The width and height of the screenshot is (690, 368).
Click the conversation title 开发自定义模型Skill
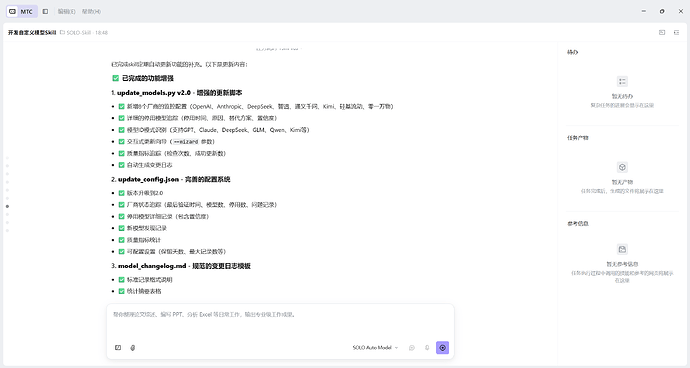32,33
